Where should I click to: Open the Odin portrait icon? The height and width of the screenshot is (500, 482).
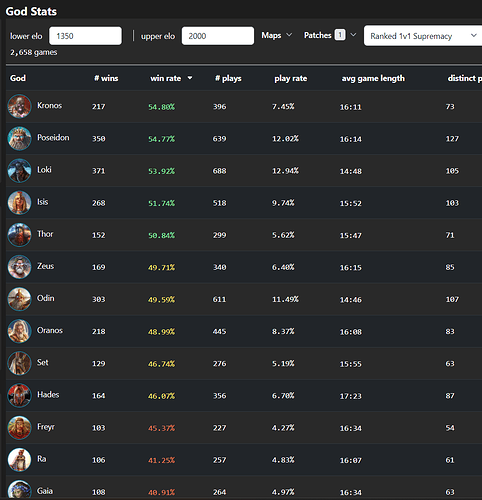click(x=19, y=299)
